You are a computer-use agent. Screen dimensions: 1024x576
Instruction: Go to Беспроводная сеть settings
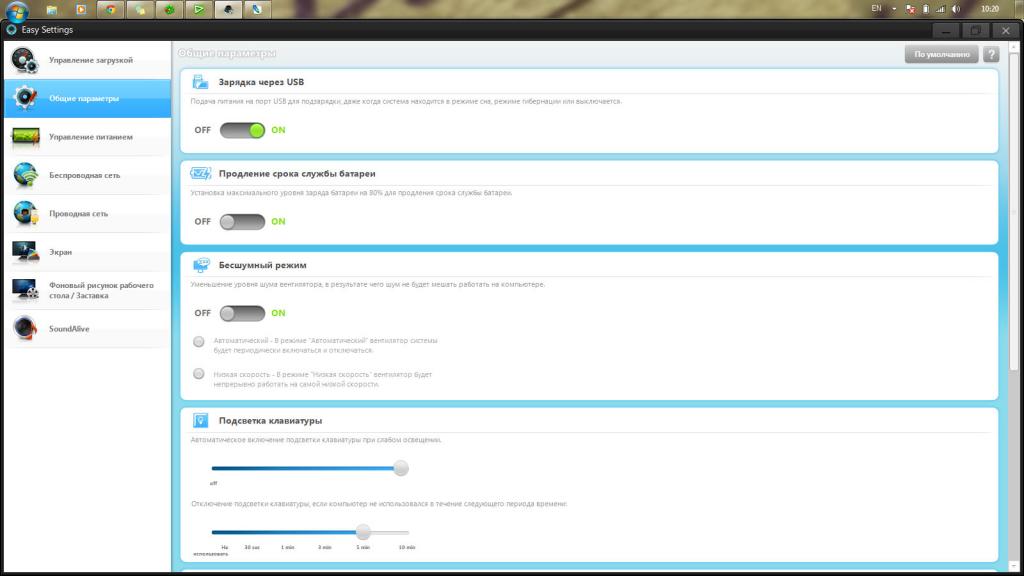pos(88,175)
